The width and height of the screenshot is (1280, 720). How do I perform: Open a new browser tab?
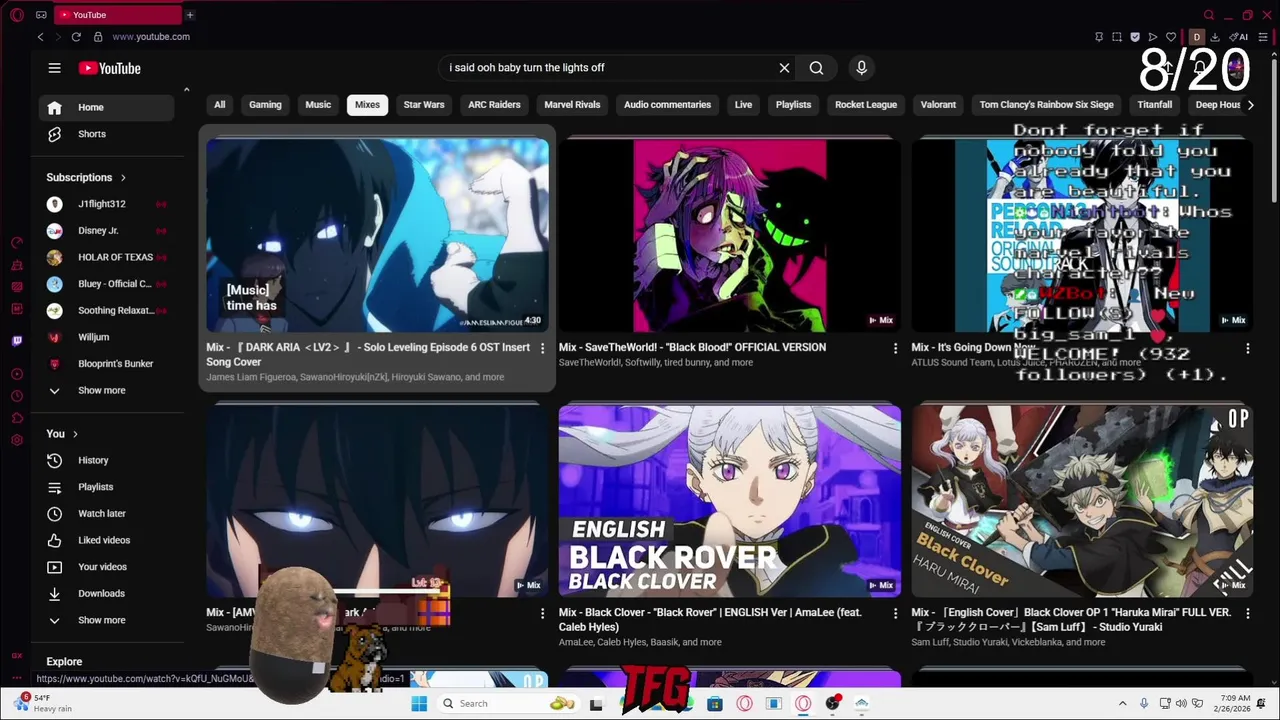189,15
